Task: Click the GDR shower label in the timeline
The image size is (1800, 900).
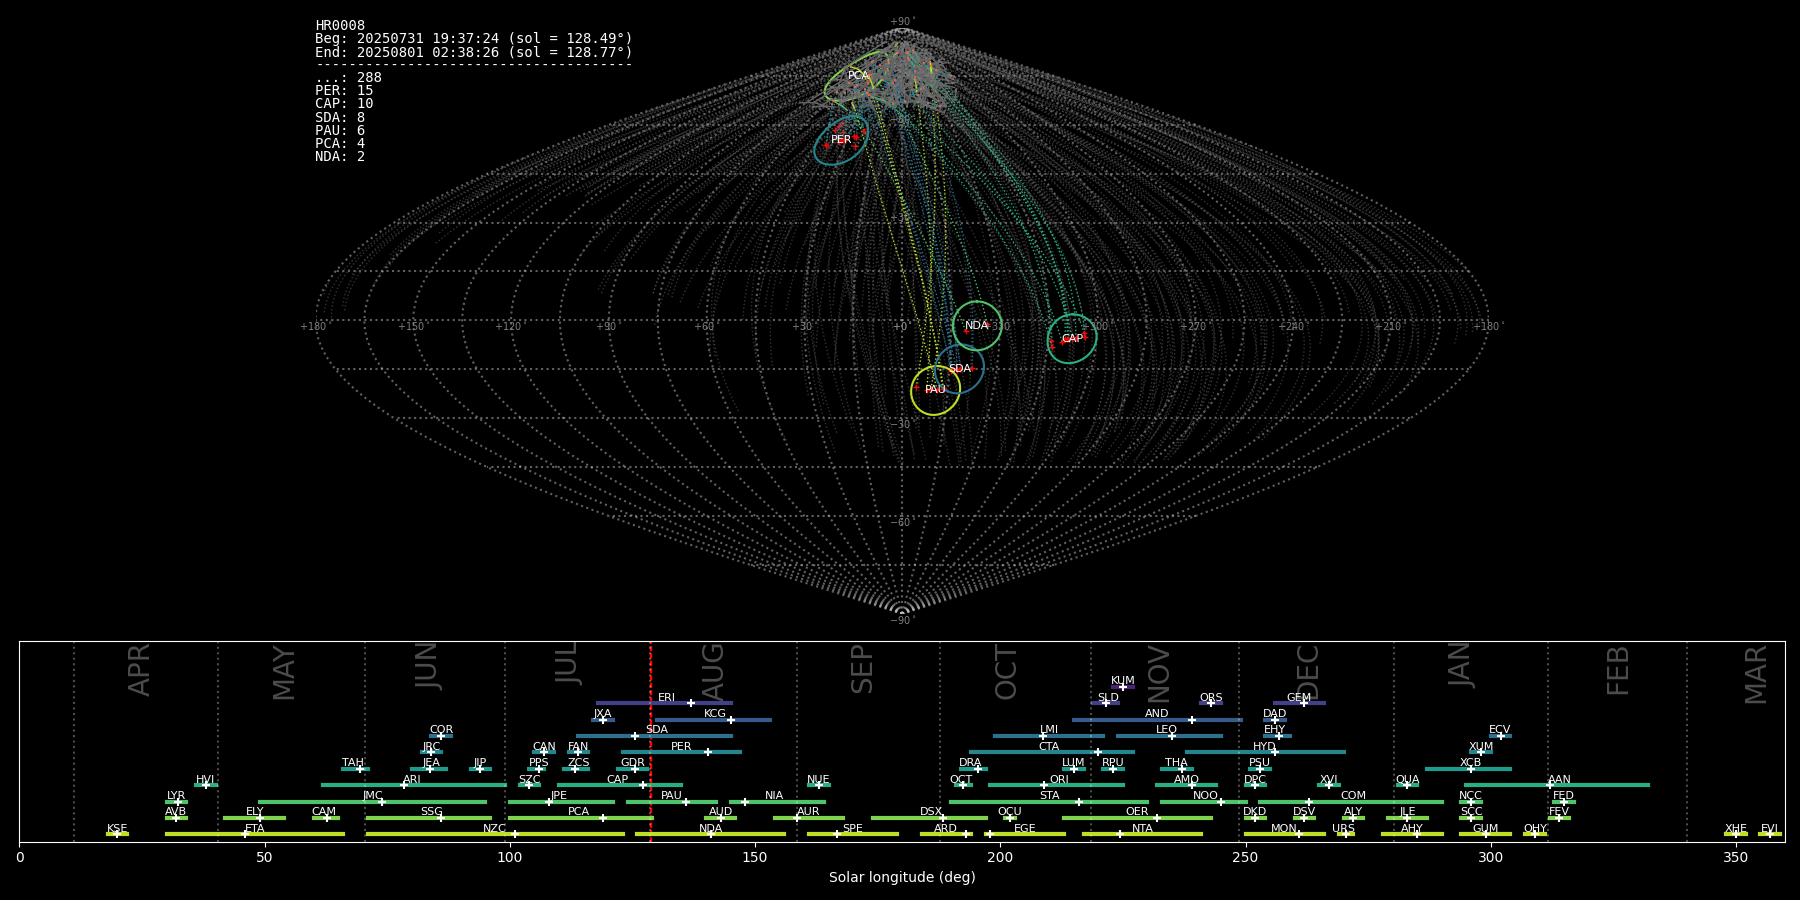Action: [x=633, y=763]
